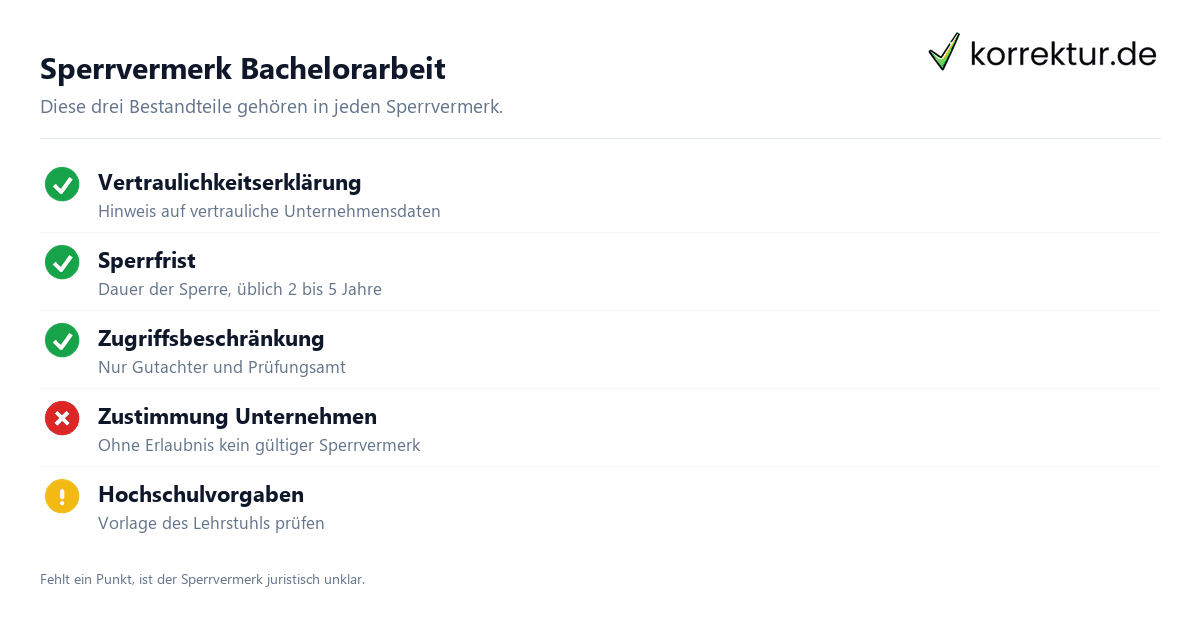Select the Zustimmung Unternehmen heading

point(237,417)
